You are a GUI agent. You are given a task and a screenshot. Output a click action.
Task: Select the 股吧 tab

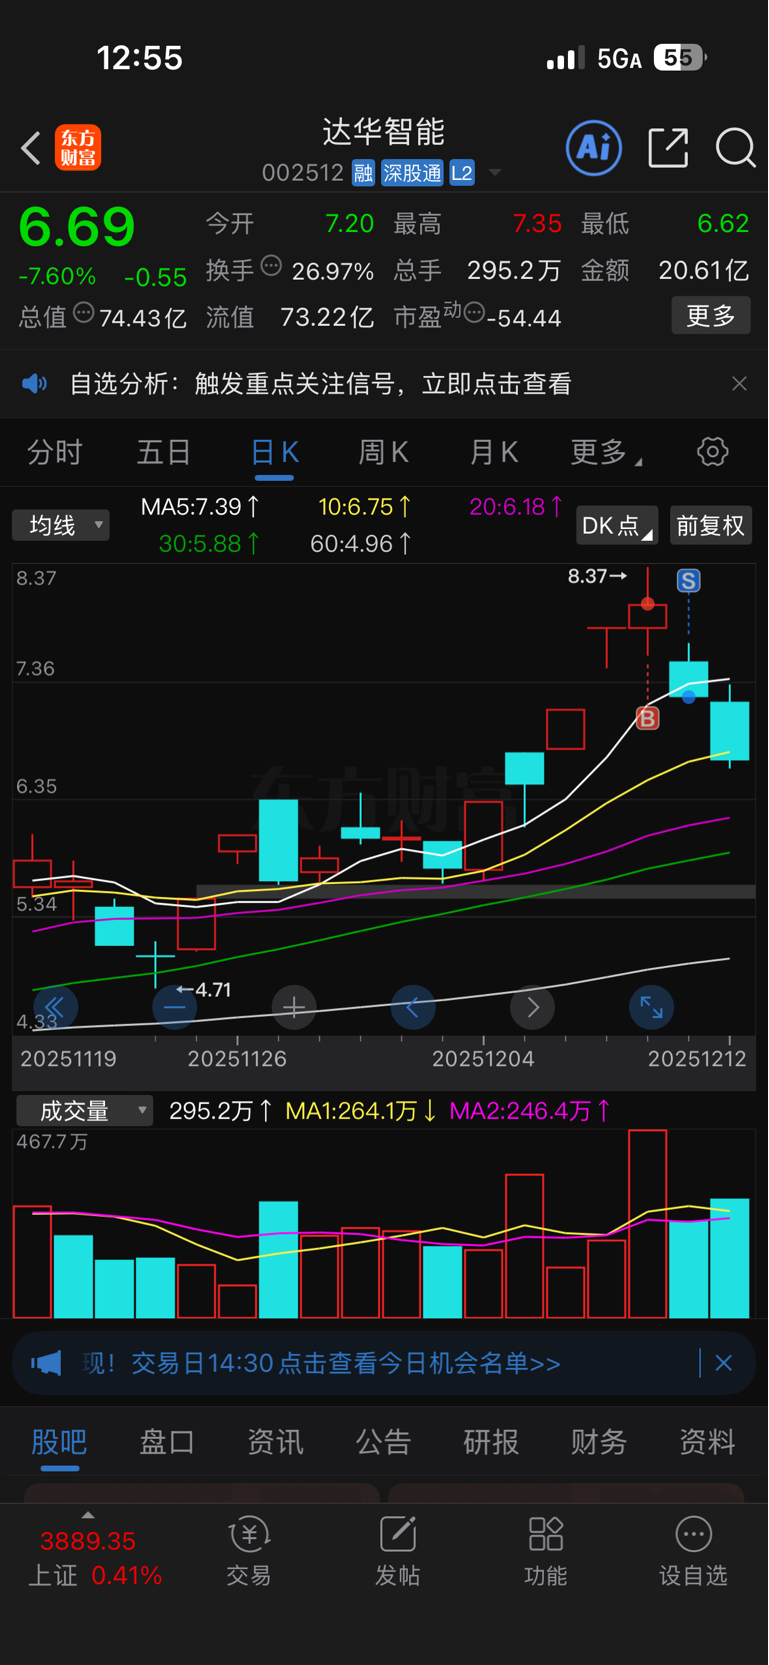[59, 1442]
